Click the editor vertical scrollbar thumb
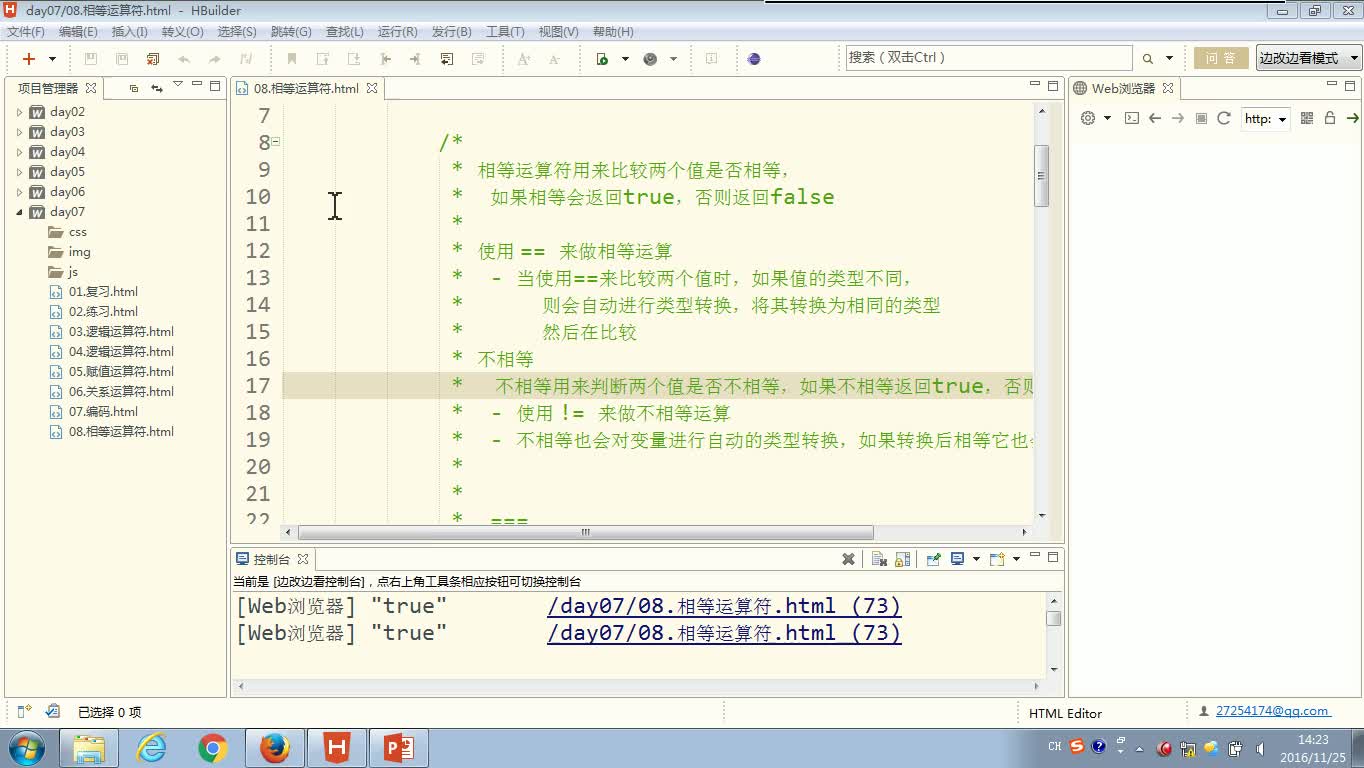The image size is (1364, 768). (x=1041, y=176)
